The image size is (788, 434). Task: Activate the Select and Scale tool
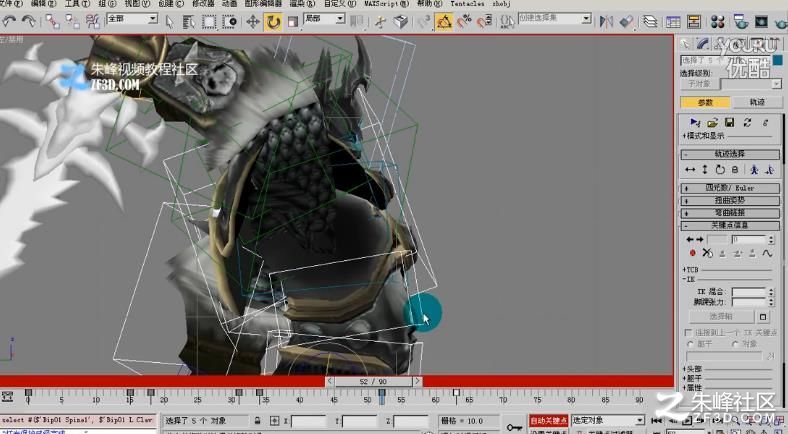point(293,22)
